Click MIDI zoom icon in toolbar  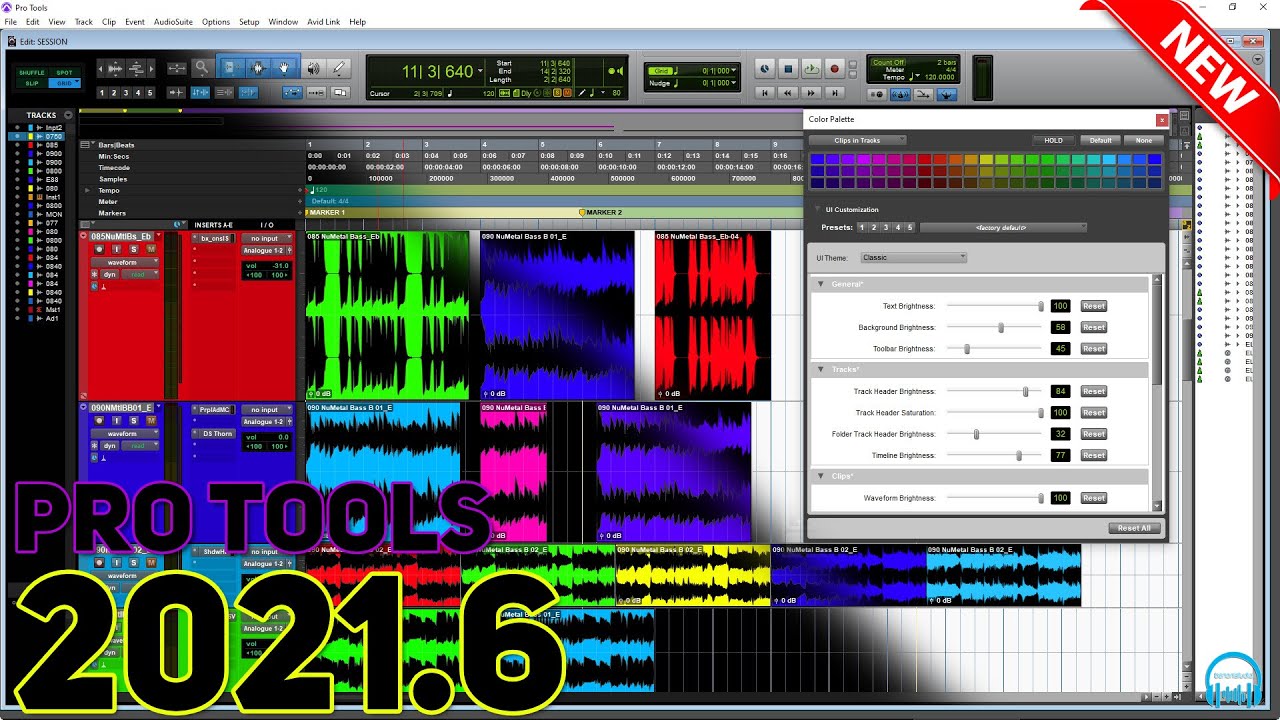[x=136, y=68]
